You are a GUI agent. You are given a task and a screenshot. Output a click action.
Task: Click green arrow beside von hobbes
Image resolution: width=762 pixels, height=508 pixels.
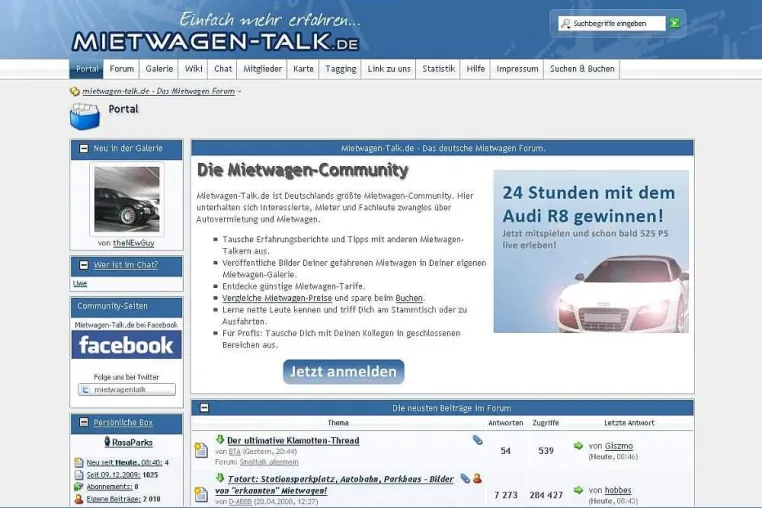pos(578,490)
